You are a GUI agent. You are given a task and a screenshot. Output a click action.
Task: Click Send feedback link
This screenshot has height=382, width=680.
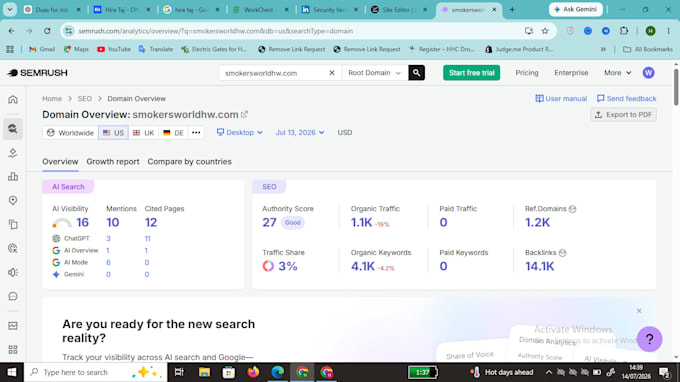click(x=627, y=99)
